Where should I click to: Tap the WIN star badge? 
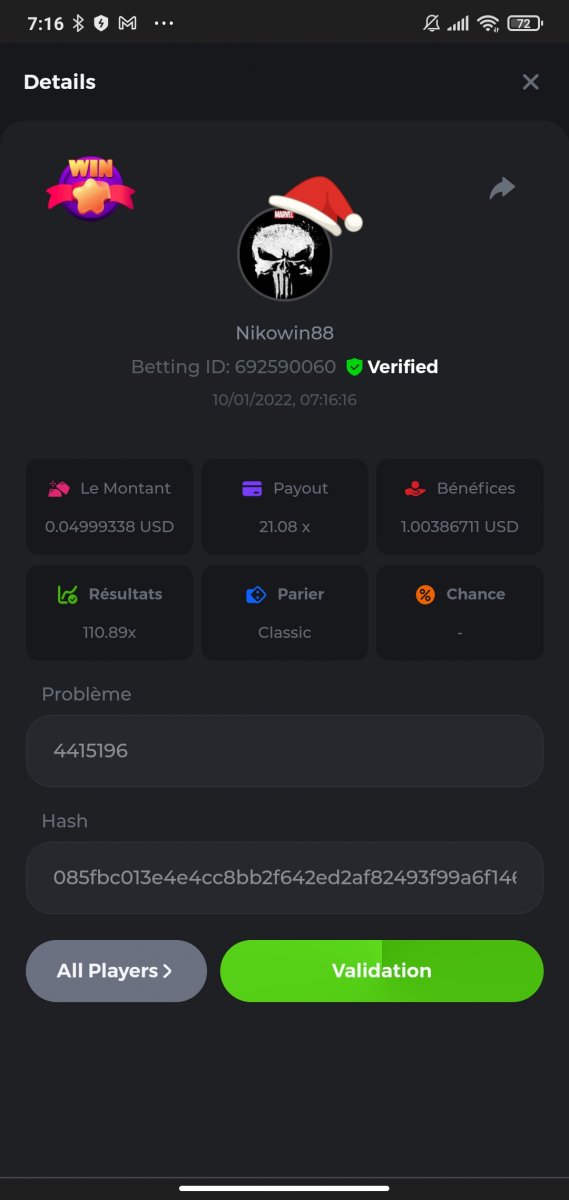click(x=90, y=187)
